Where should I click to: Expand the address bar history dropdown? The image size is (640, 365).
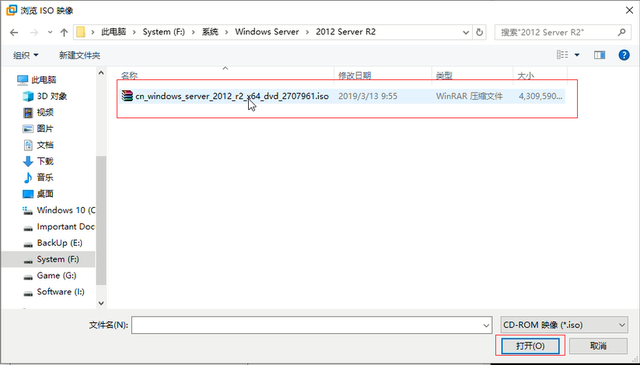[x=466, y=32]
